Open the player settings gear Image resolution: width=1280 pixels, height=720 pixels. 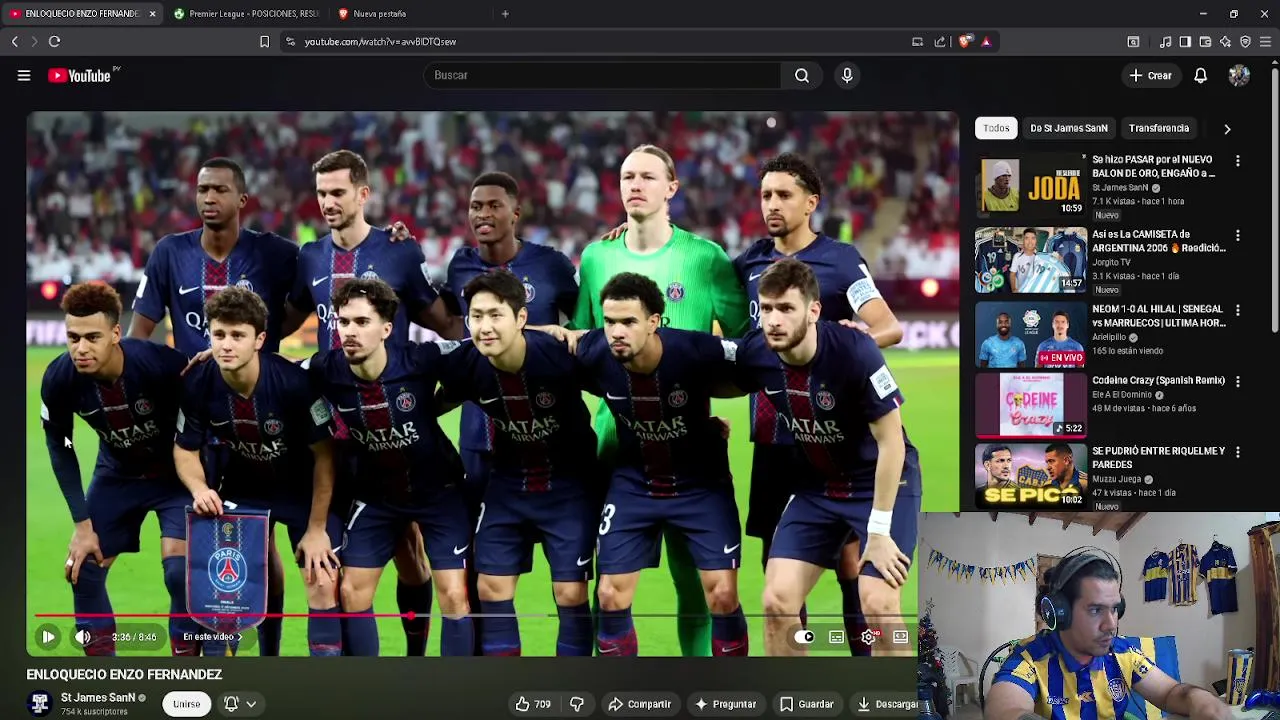click(869, 637)
